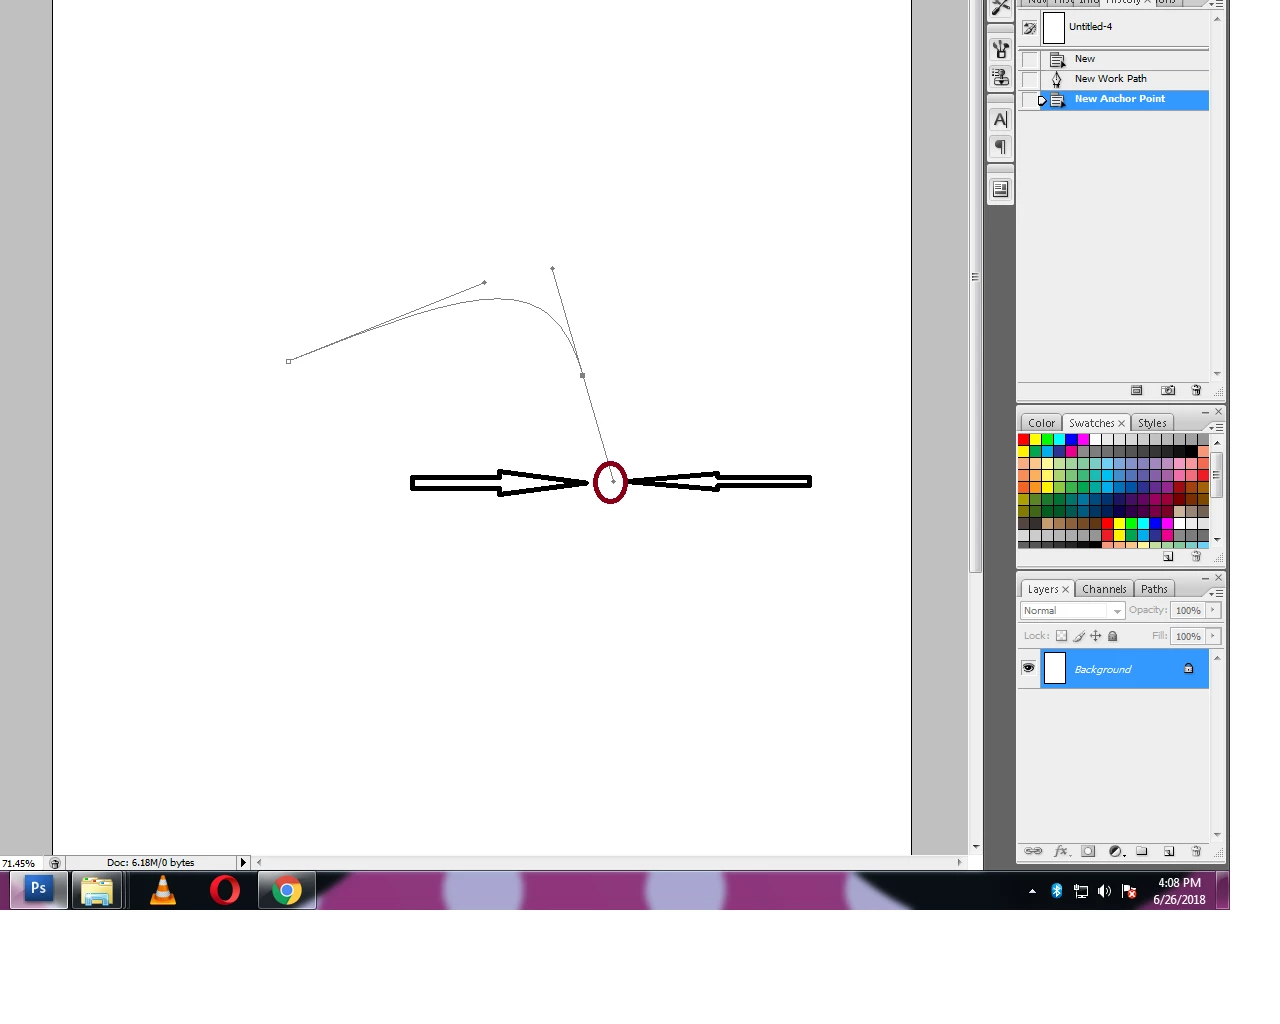Create new fill or adjustment layer
The height and width of the screenshot is (1024, 1280).
(1117, 851)
